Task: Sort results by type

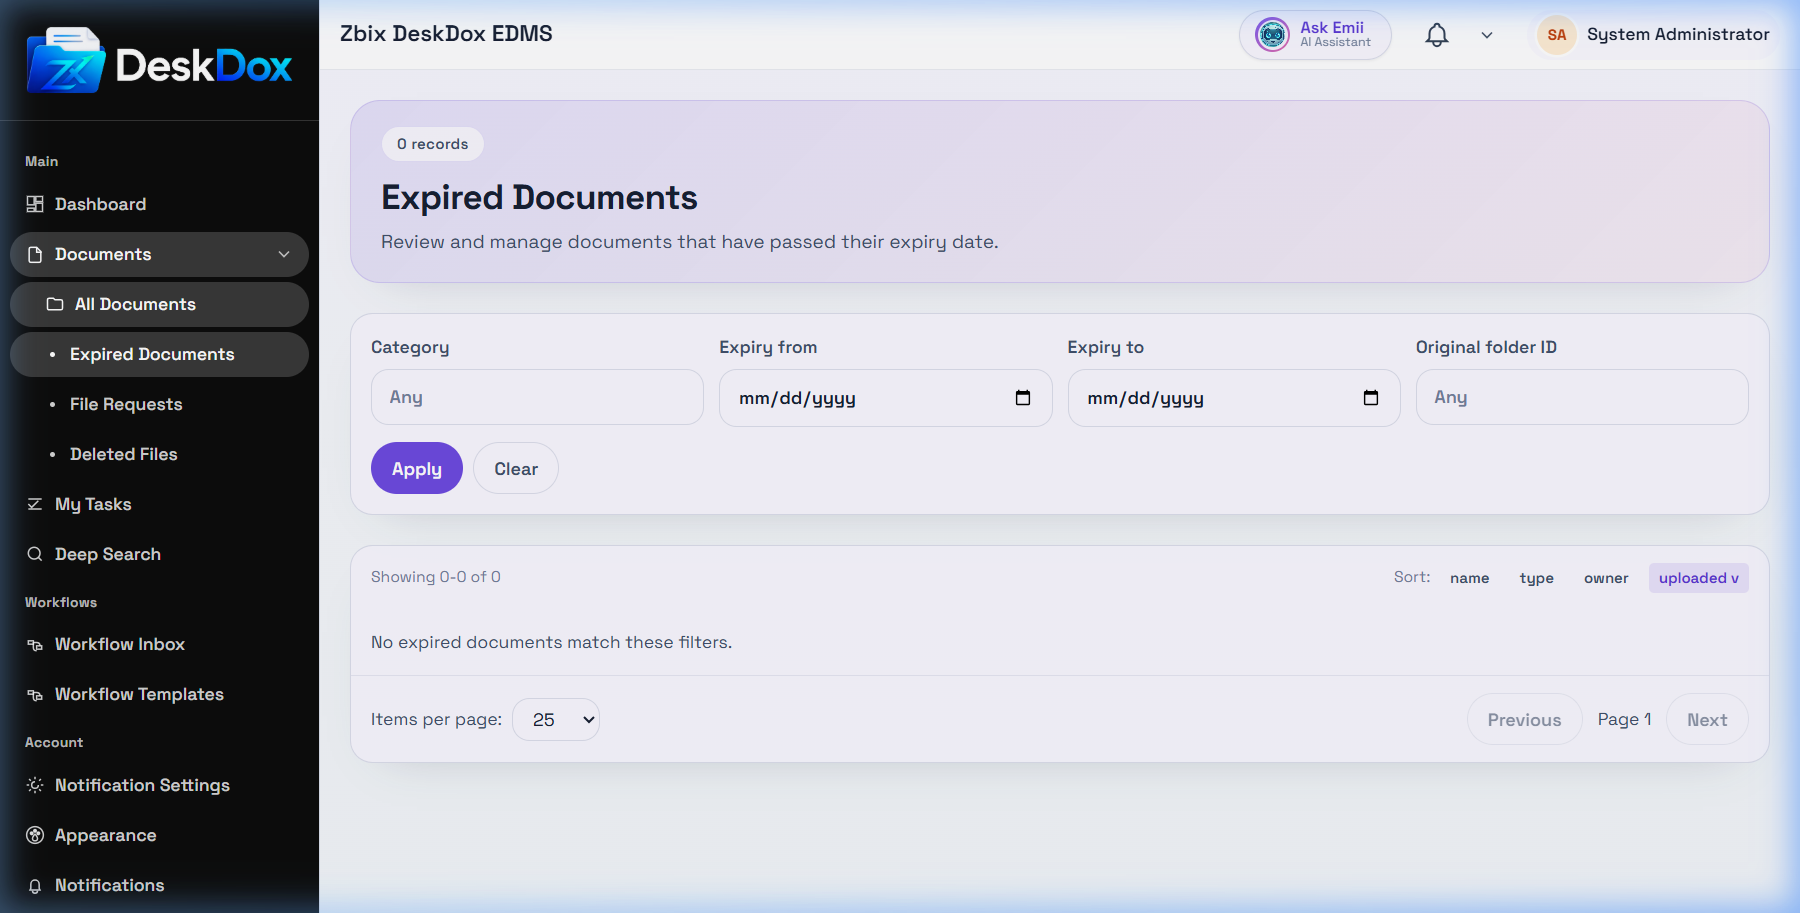Action: click(1536, 578)
